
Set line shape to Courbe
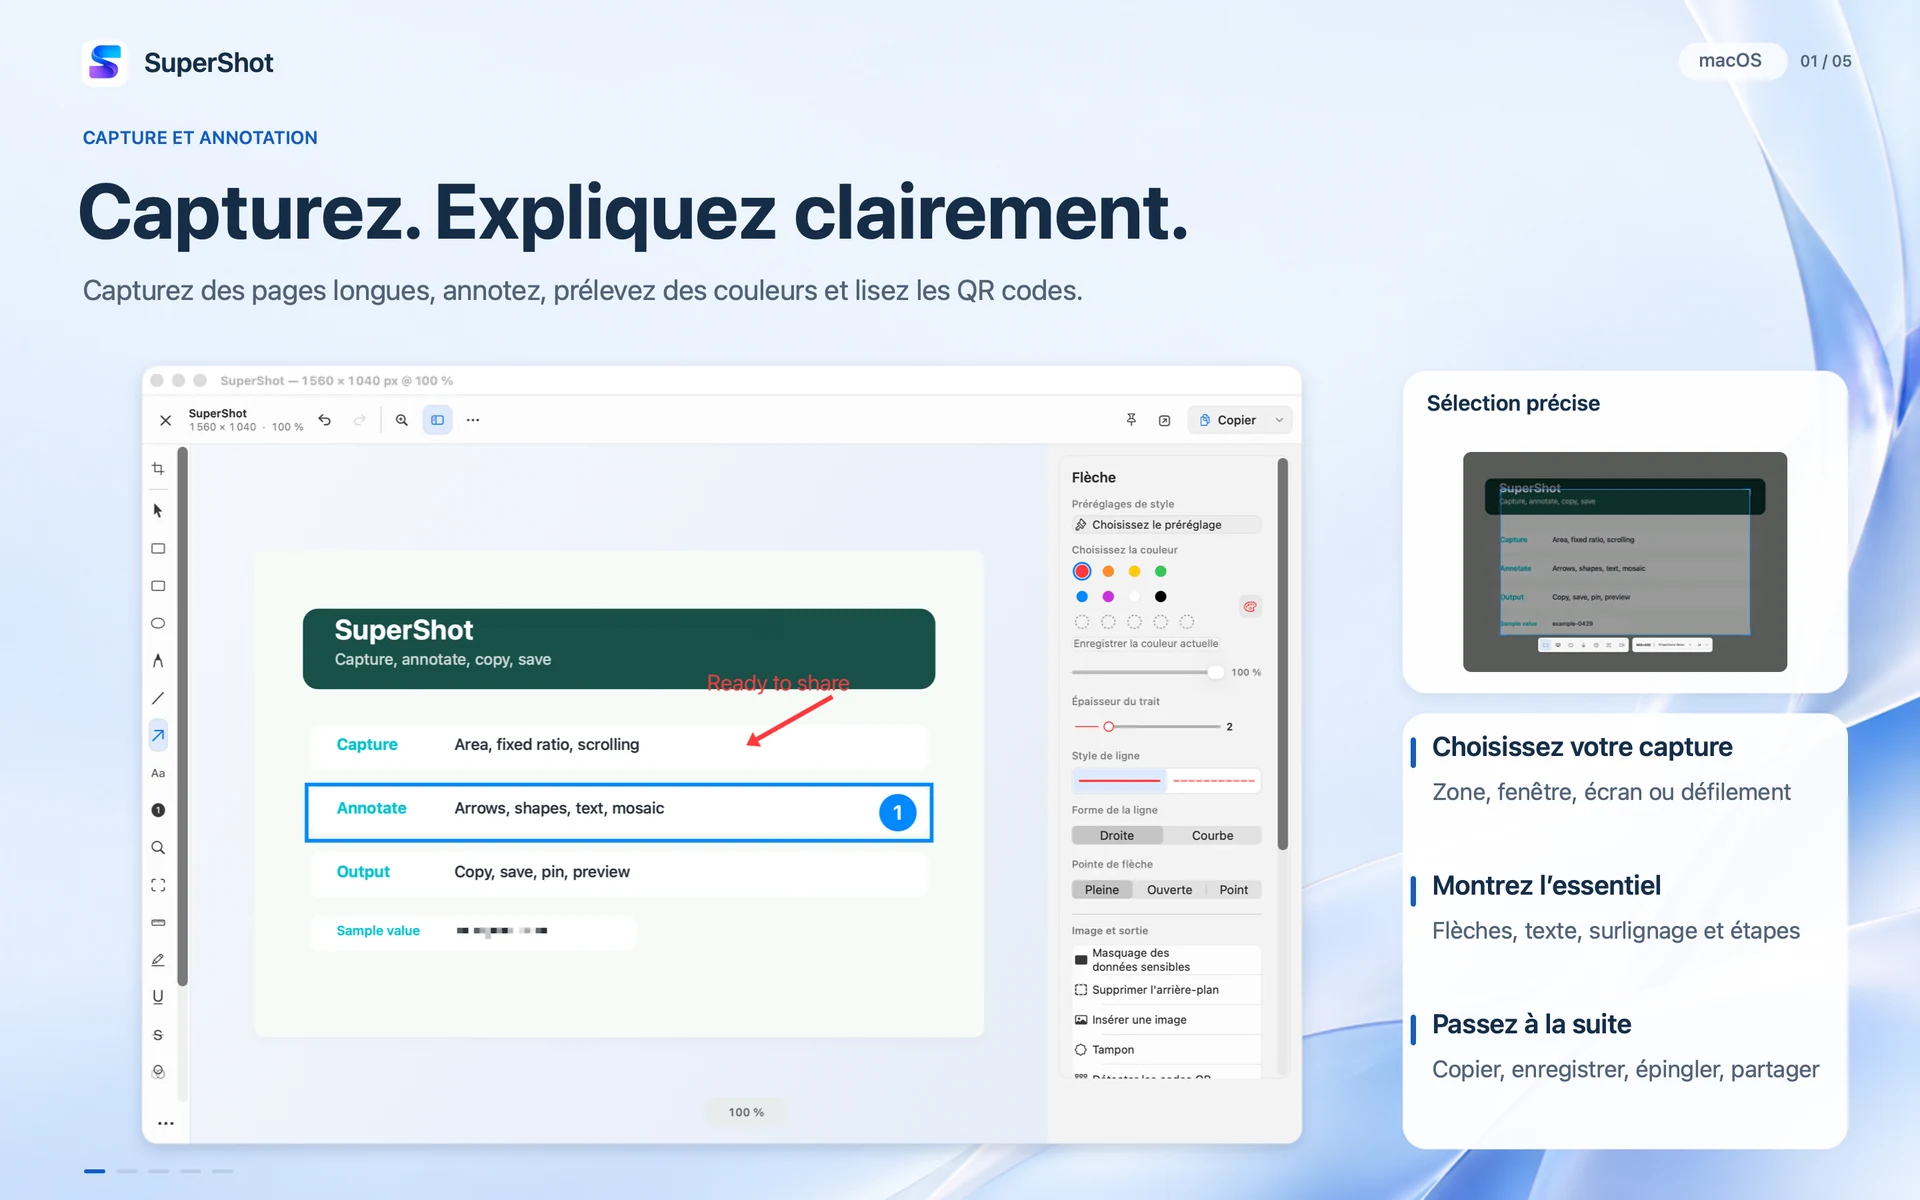point(1212,835)
